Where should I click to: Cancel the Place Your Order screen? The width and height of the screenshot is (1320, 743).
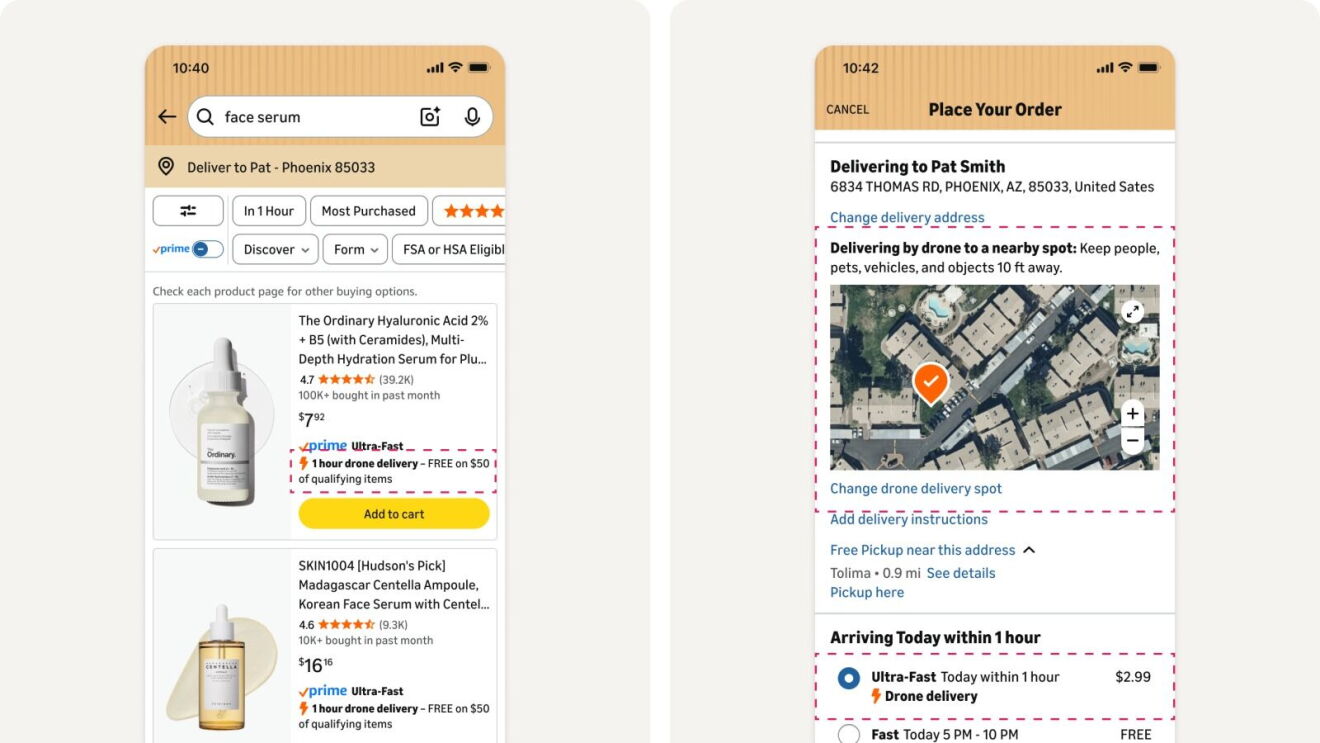[x=848, y=109]
